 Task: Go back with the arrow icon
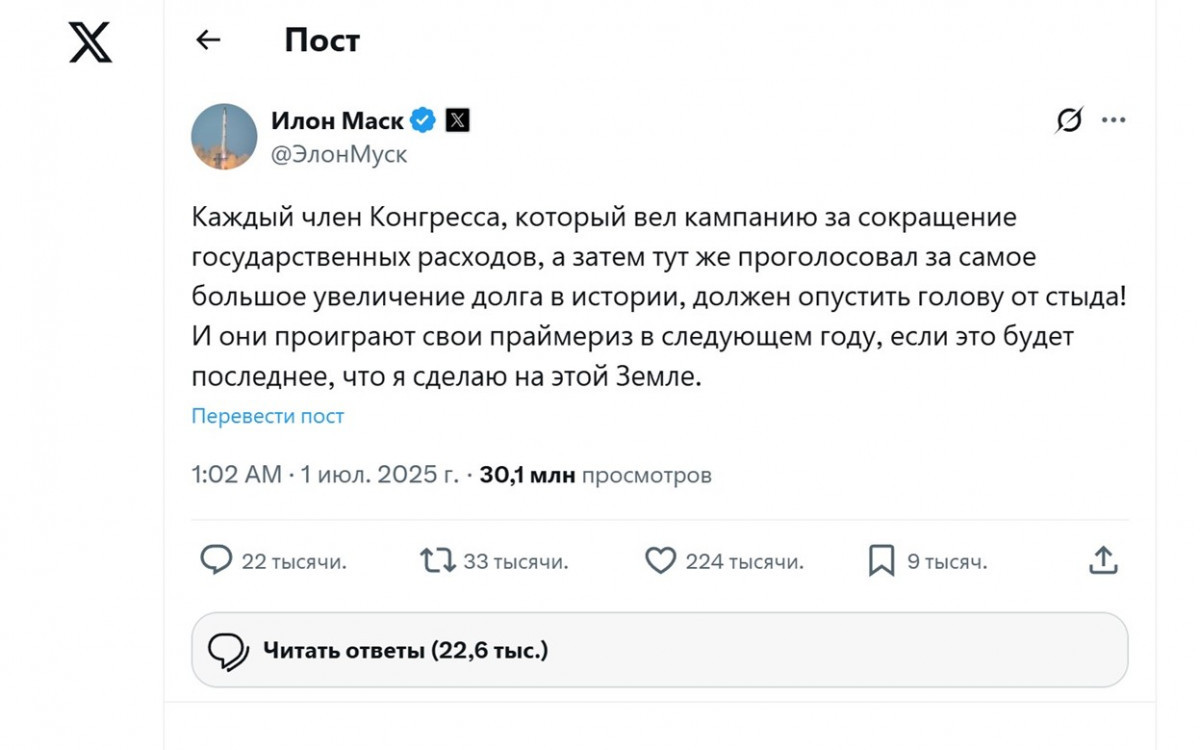click(208, 40)
